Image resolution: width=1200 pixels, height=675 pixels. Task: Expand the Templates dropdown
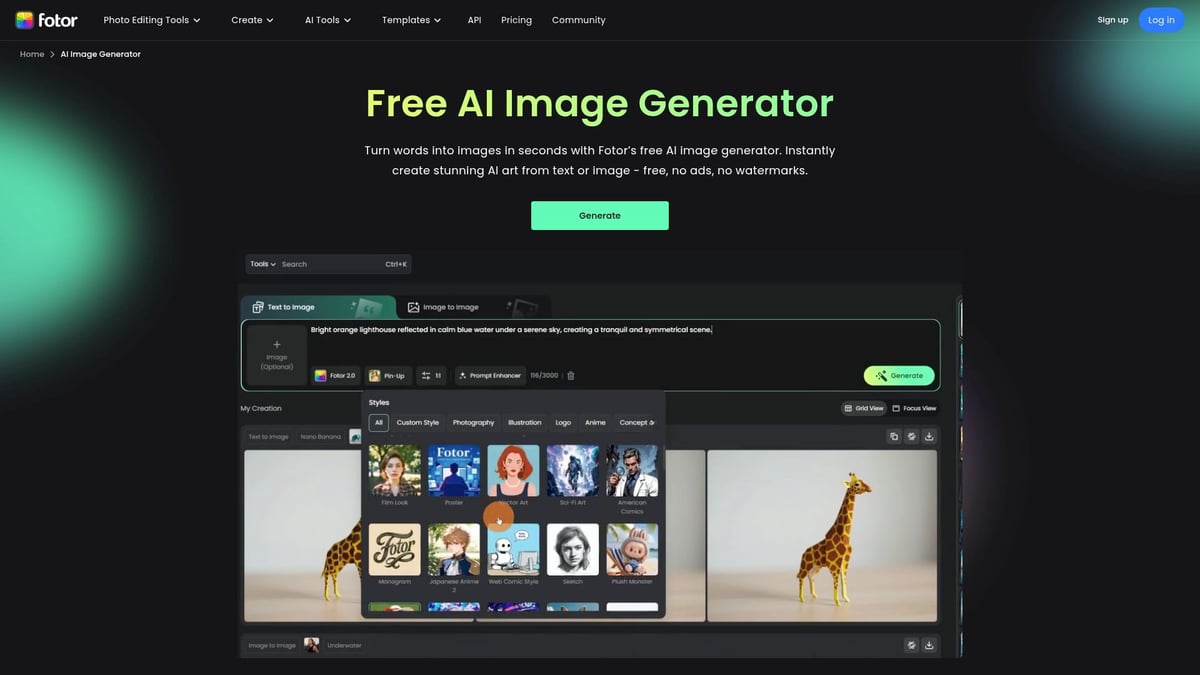pos(411,19)
